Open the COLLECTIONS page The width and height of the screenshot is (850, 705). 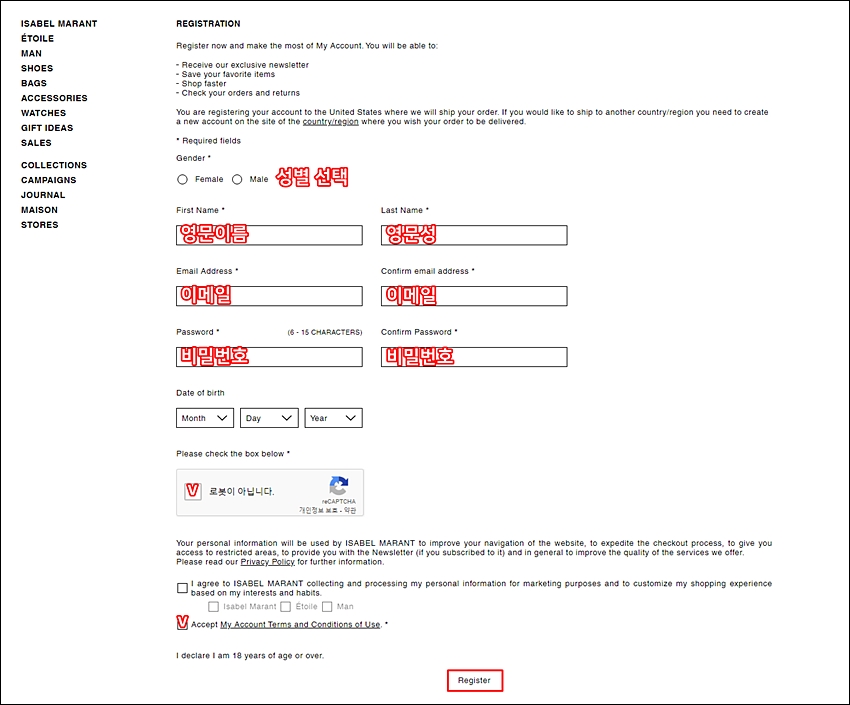pyautogui.click(x=54, y=165)
